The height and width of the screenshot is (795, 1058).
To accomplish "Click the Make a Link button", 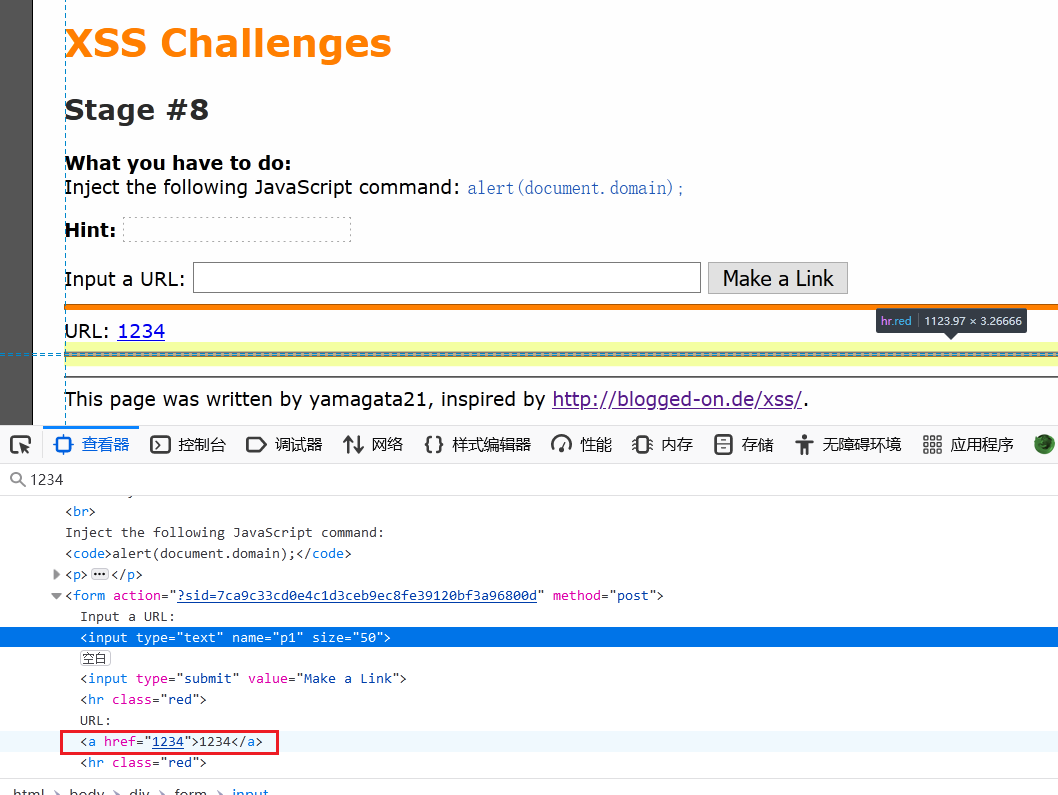I will point(777,277).
